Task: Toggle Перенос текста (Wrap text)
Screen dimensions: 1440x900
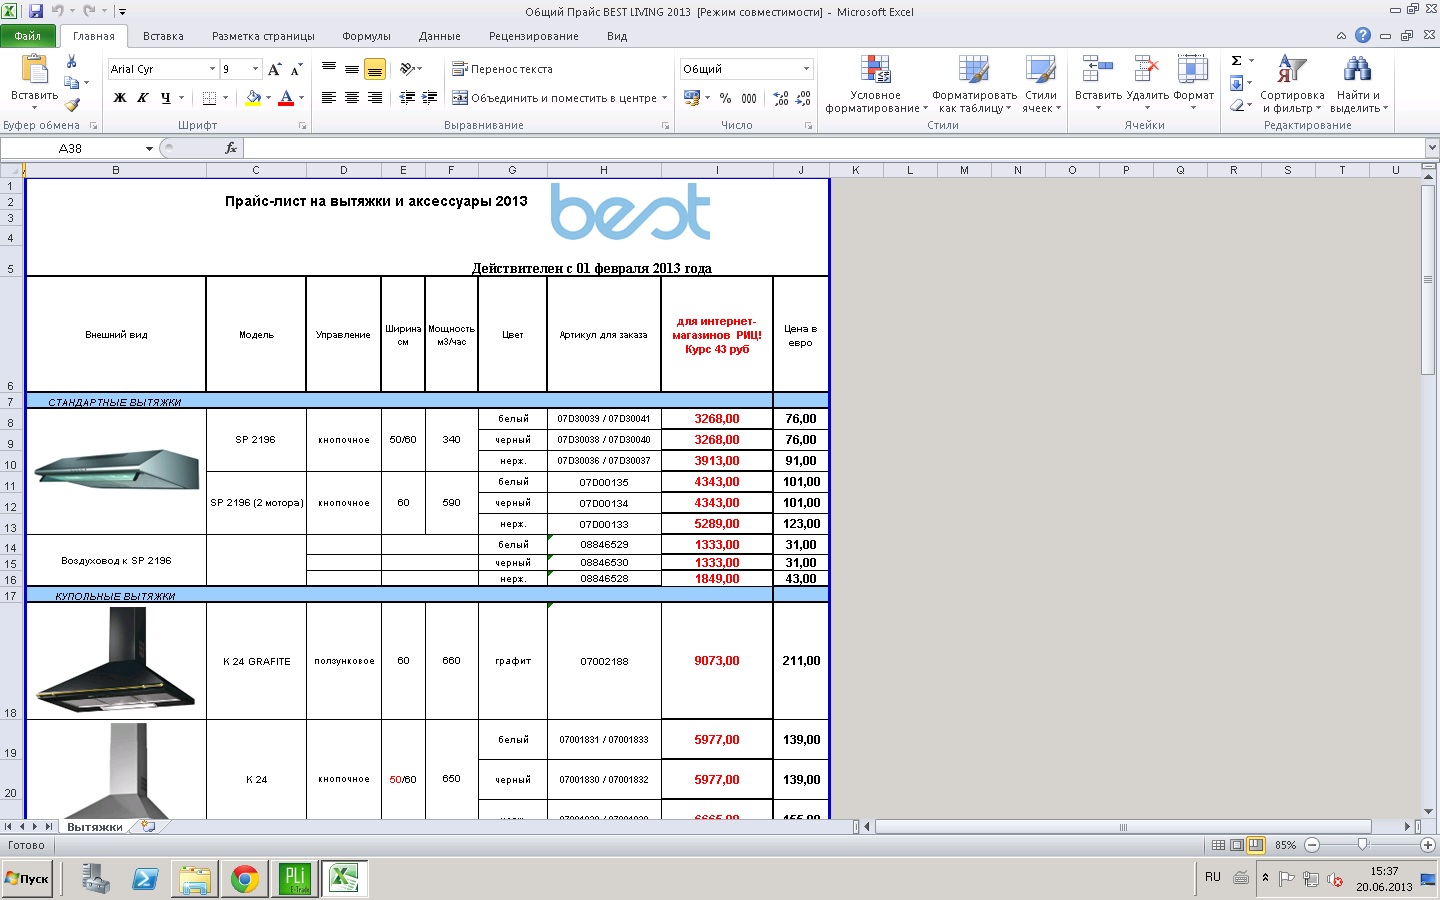Action: 502,69
